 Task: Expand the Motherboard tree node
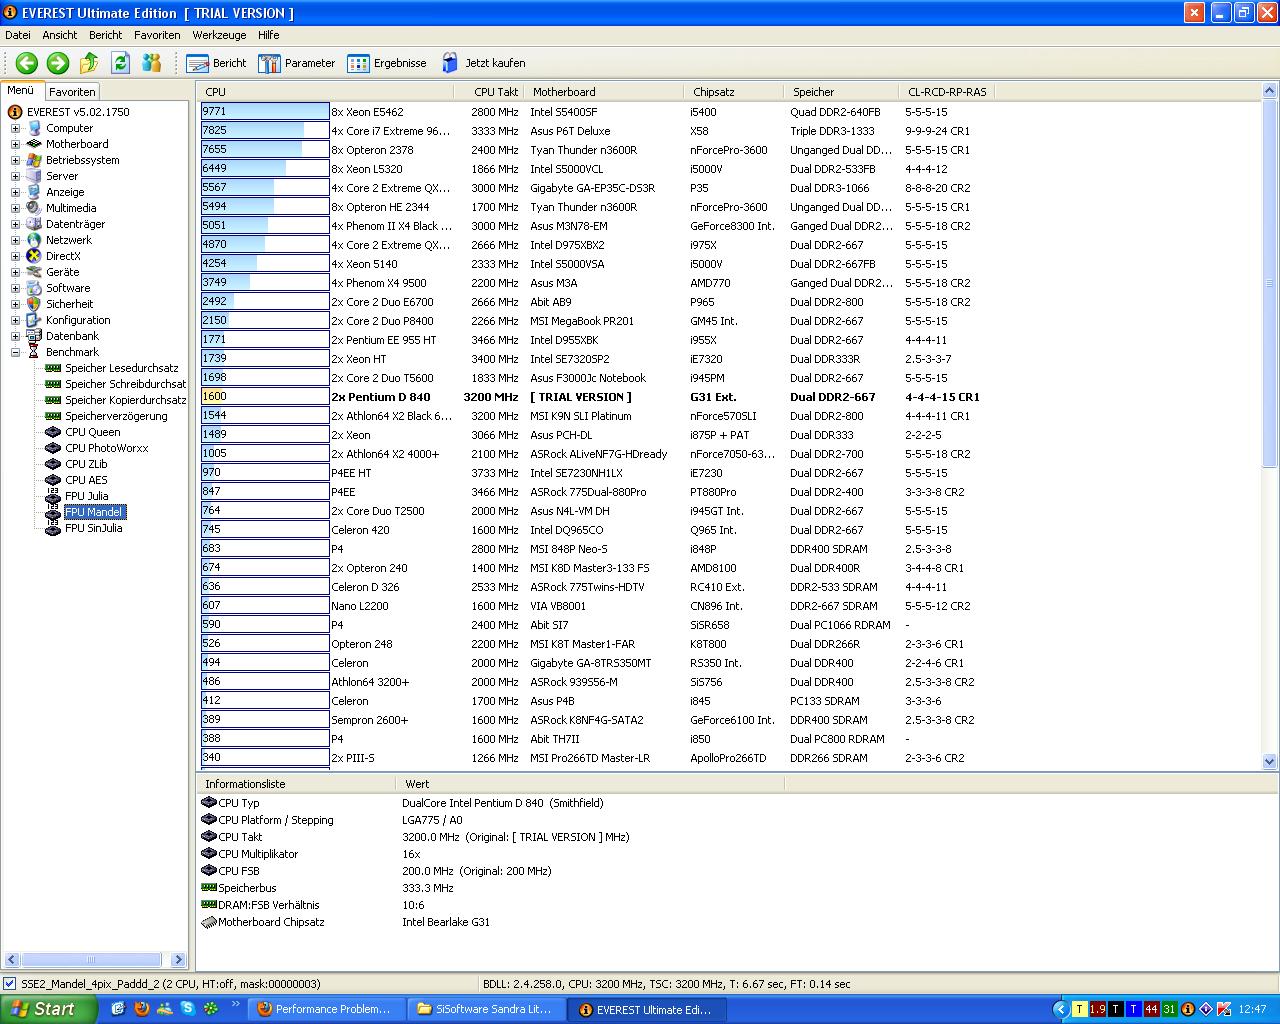click(15, 144)
